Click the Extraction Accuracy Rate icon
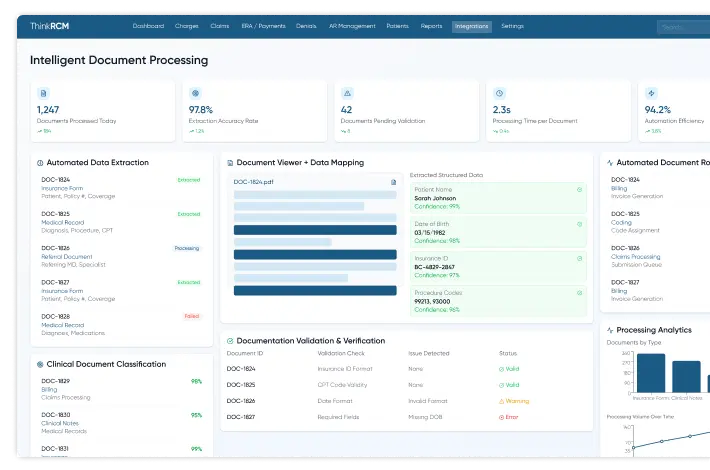 click(x=195, y=93)
